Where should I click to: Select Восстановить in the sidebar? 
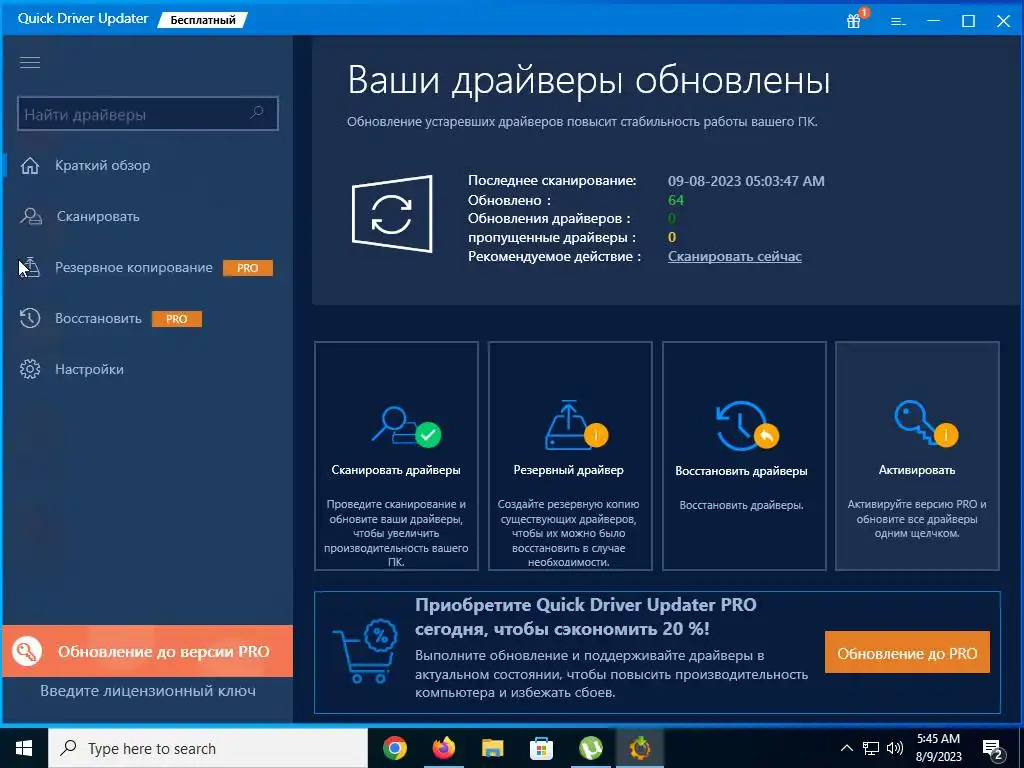click(x=98, y=318)
